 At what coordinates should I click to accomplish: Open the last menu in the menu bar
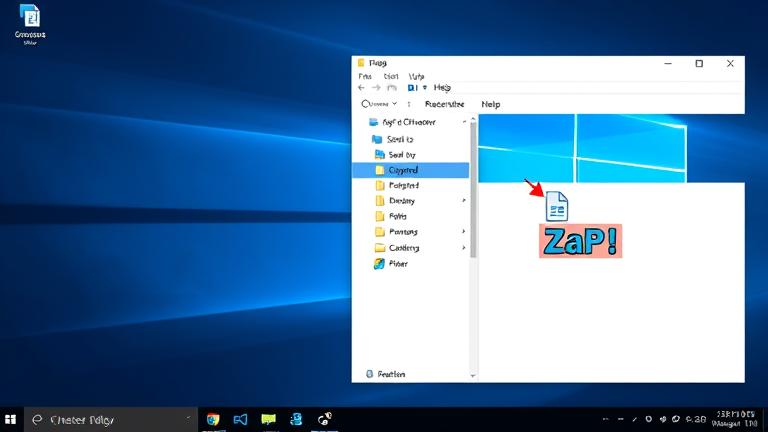click(416, 76)
